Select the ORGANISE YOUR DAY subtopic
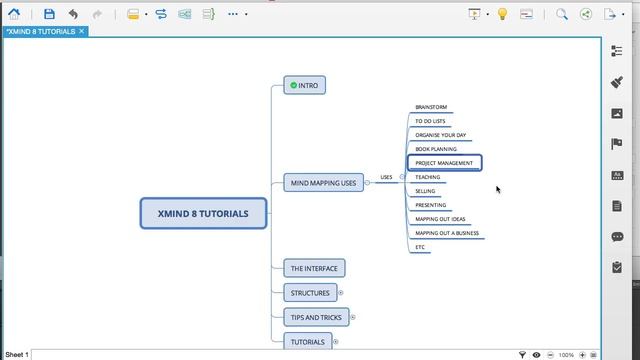The image size is (640, 360). [440, 135]
